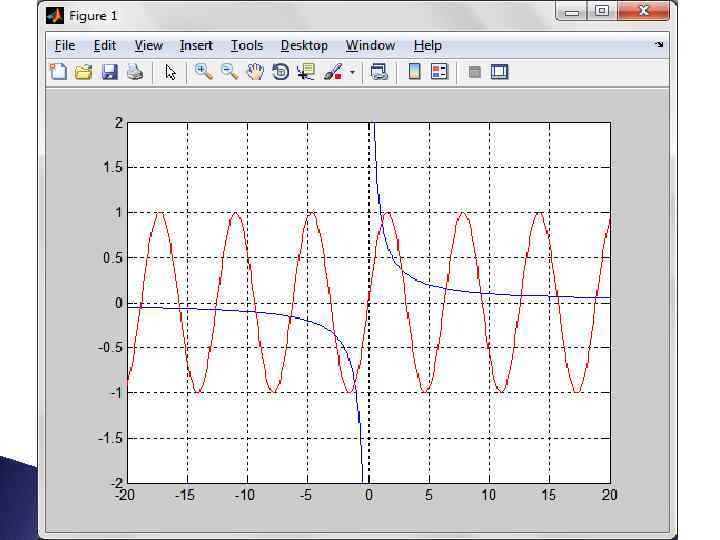The height and width of the screenshot is (540, 720).
Task: Open the Help menu
Action: [428, 45]
